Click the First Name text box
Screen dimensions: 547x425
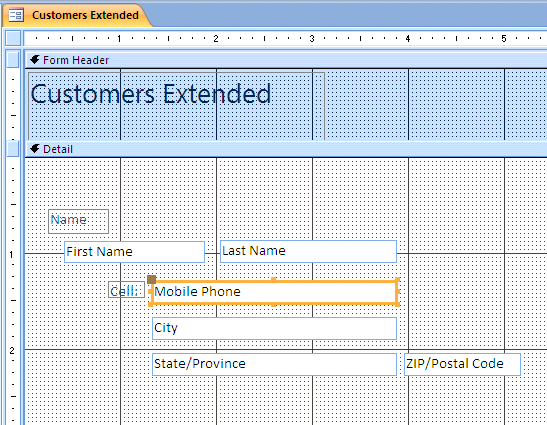pyautogui.click(x=134, y=252)
